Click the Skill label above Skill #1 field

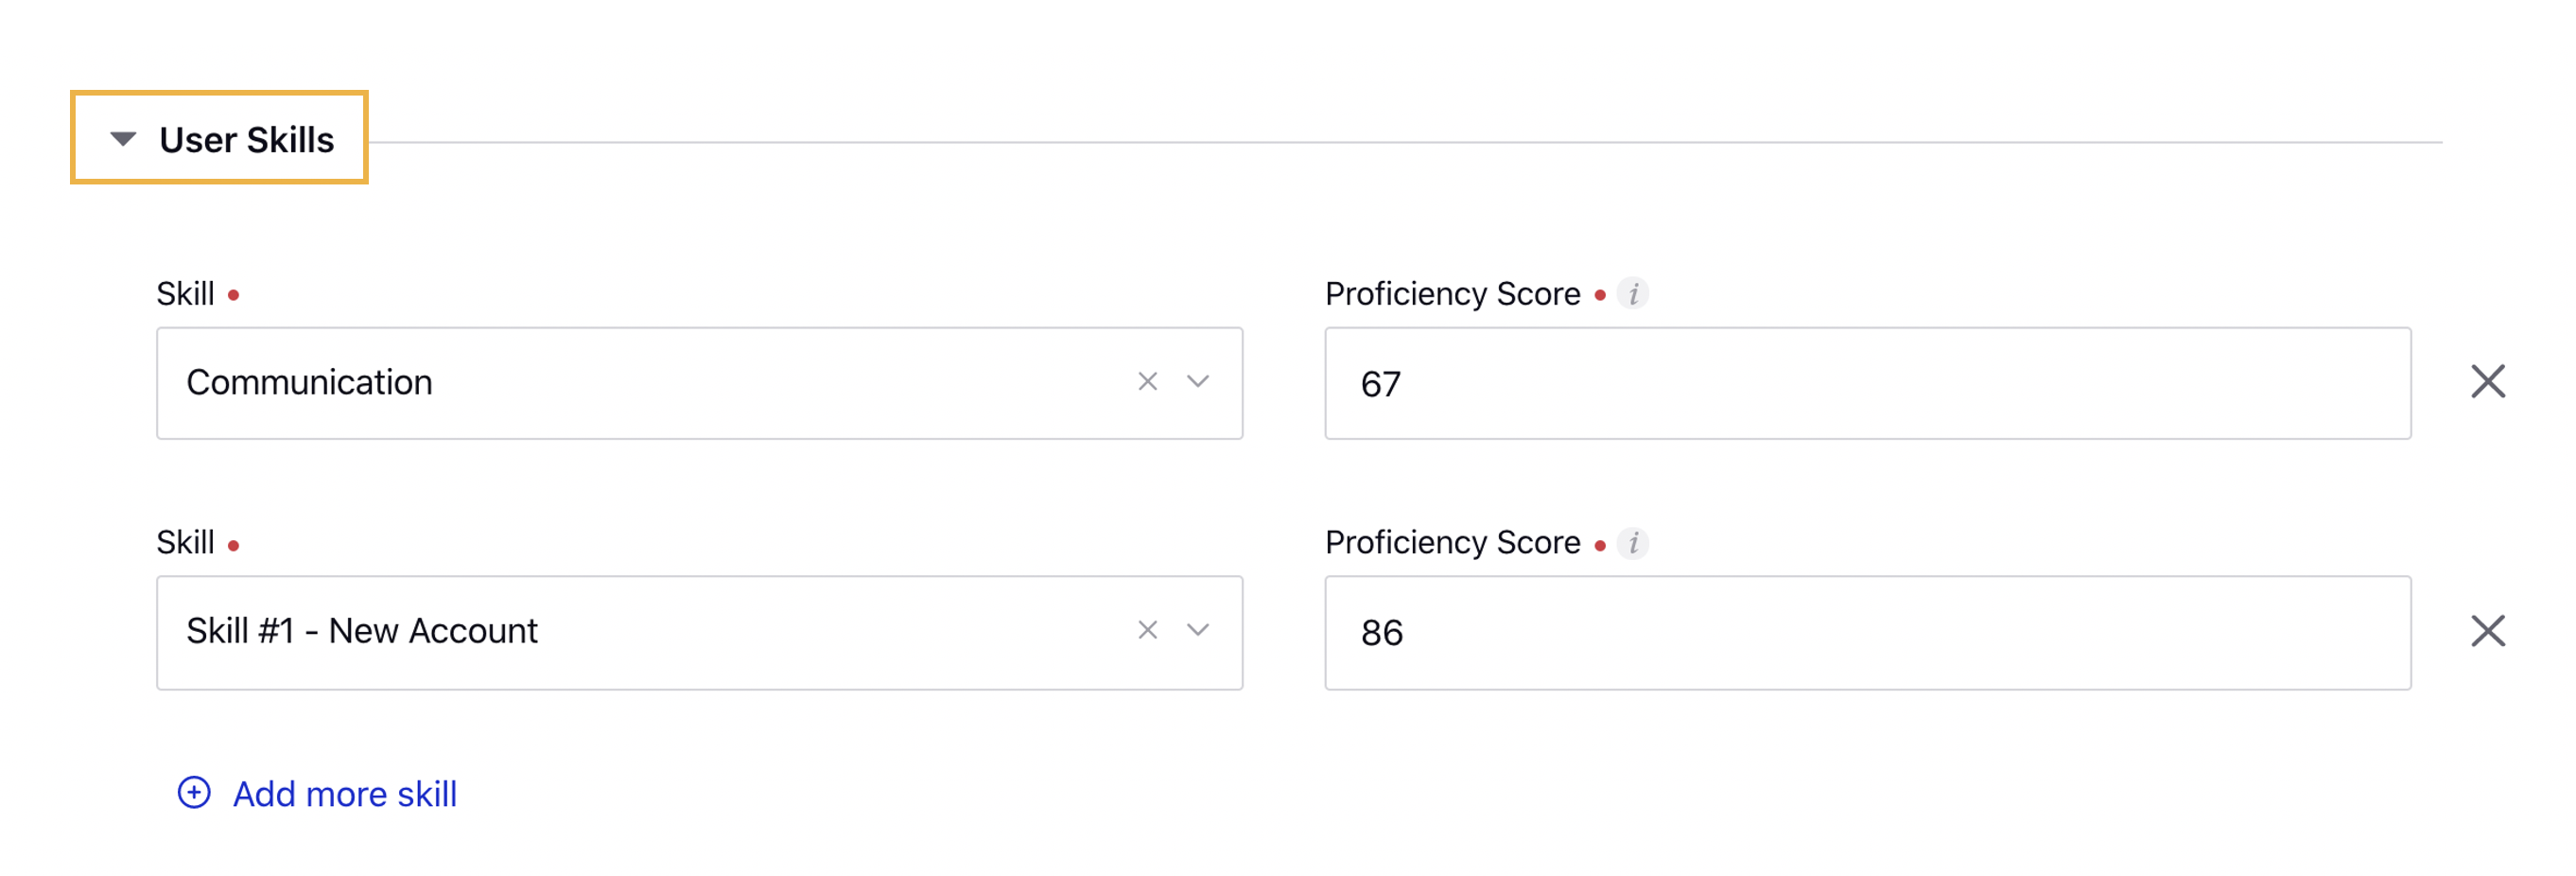pos(185,543)
